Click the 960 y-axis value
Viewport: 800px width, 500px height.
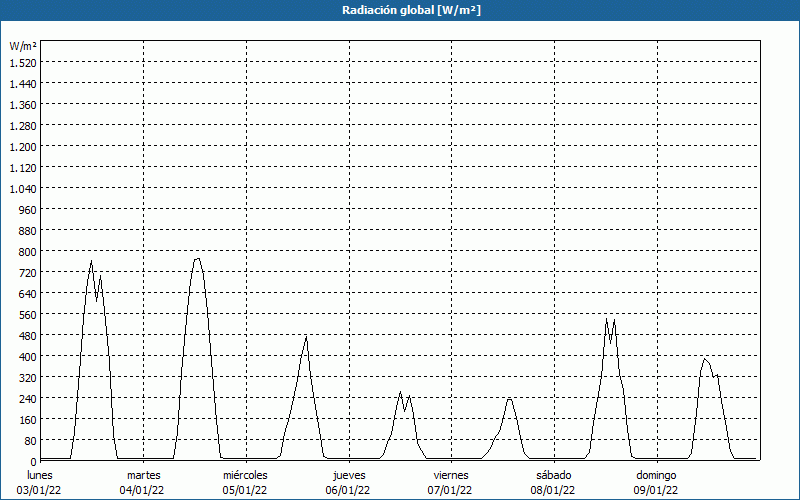(x=28, y=209)
